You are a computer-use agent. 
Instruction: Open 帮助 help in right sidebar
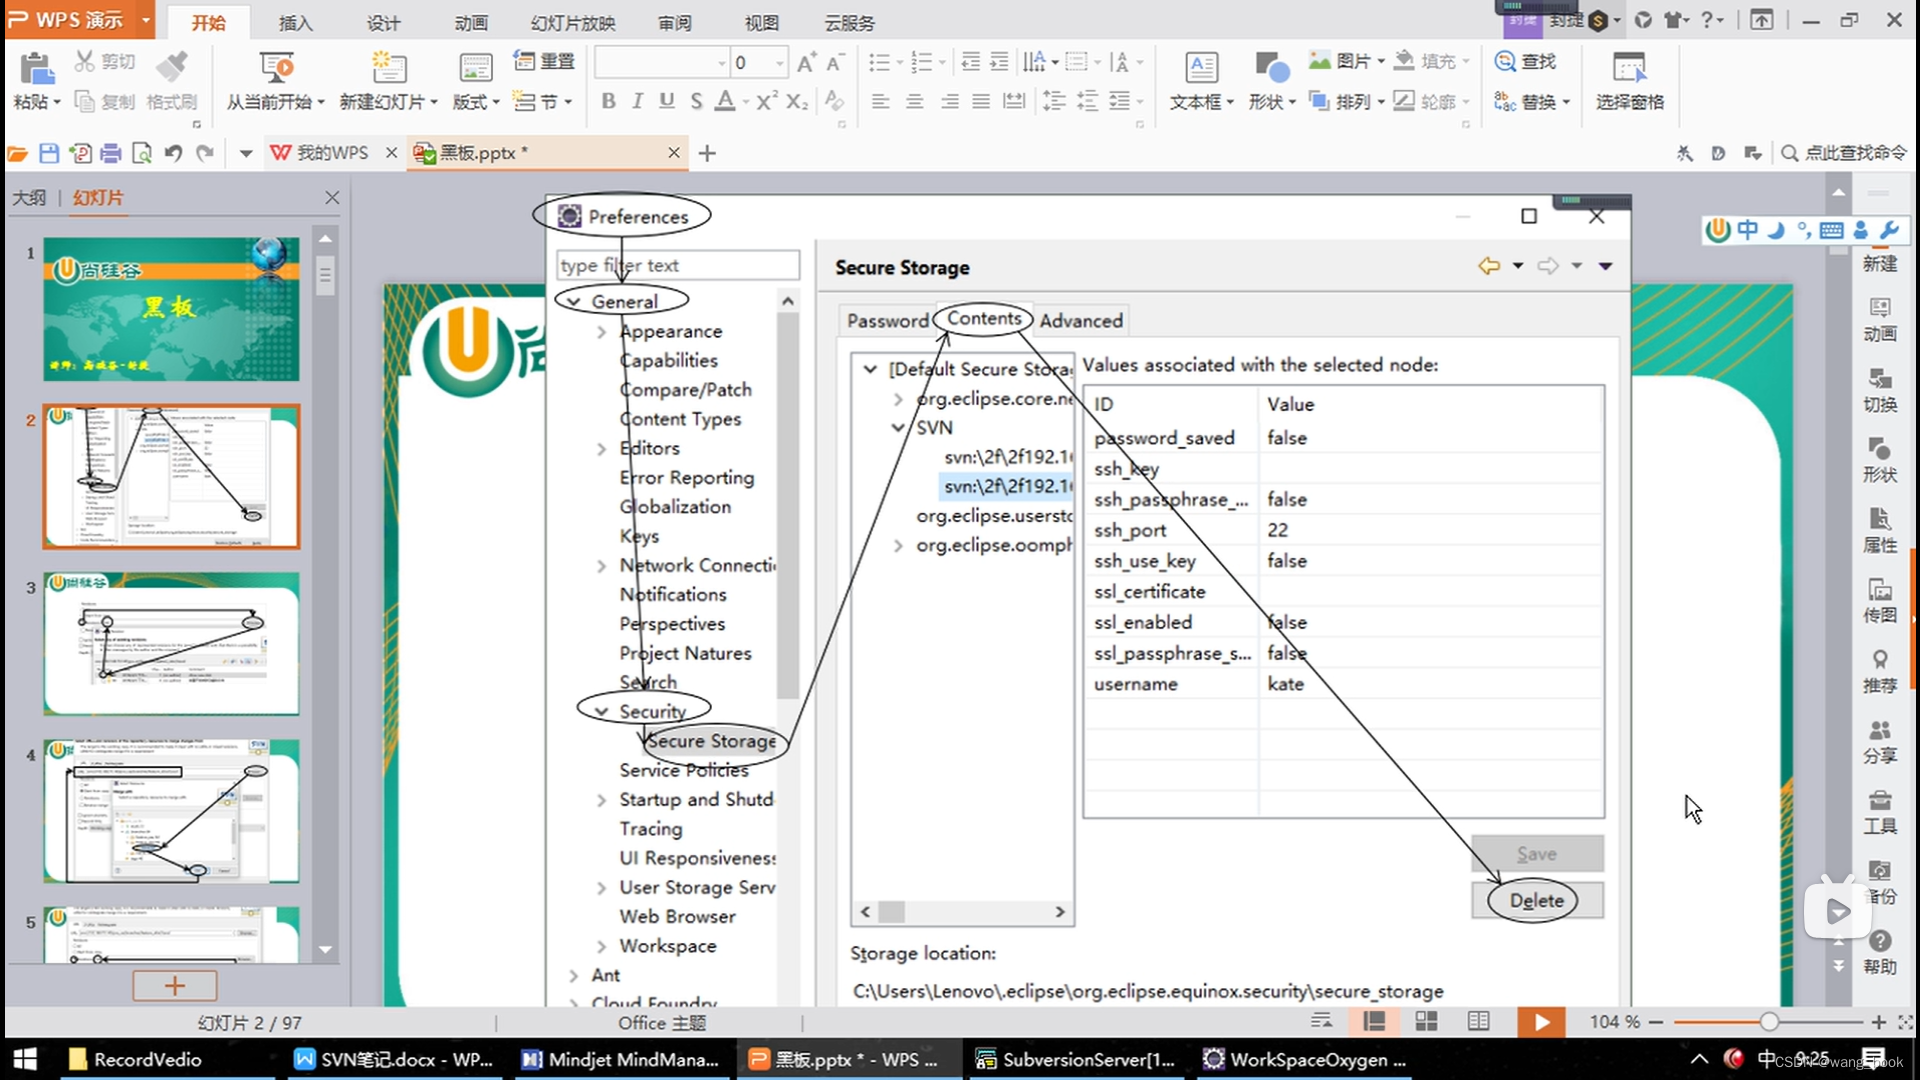coord(1879,953)
